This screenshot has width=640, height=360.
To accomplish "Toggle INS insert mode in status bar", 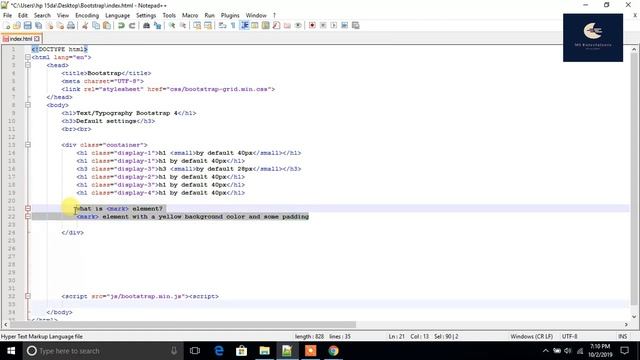I will tap(622, 336).
